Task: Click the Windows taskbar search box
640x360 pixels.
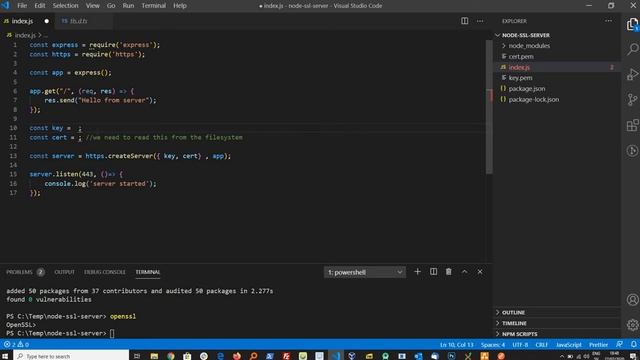Action: coord(71,356)
